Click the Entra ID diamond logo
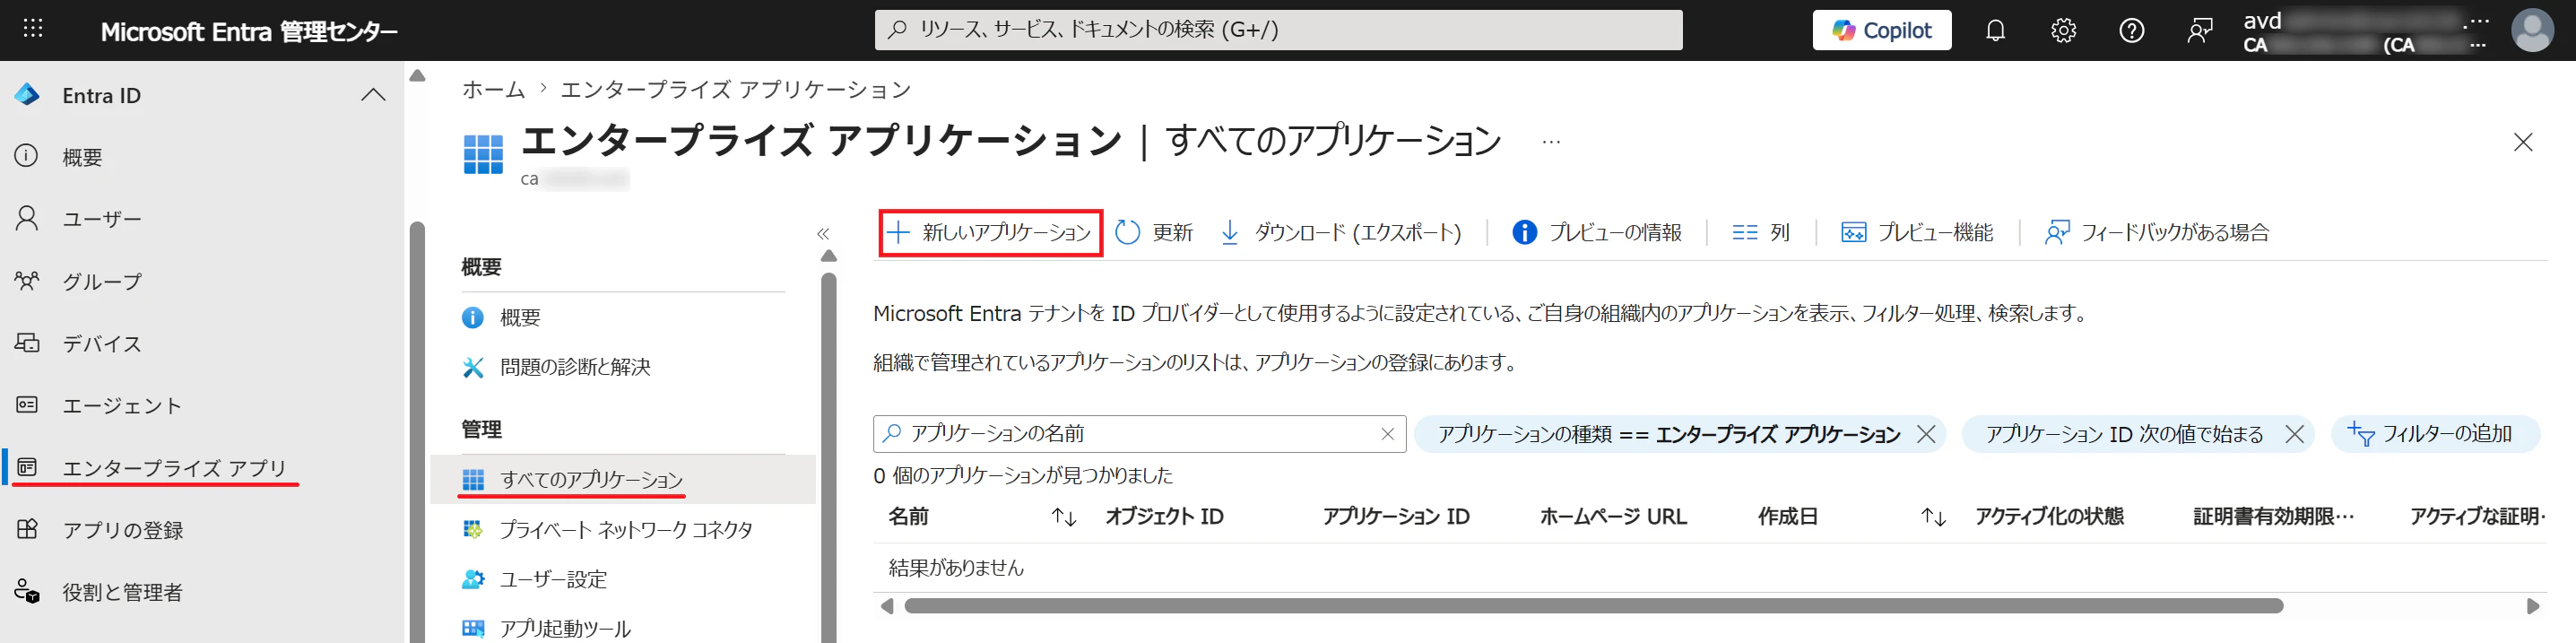The height and width of the screenshot is (643, 2576). (x=27, y=95)
